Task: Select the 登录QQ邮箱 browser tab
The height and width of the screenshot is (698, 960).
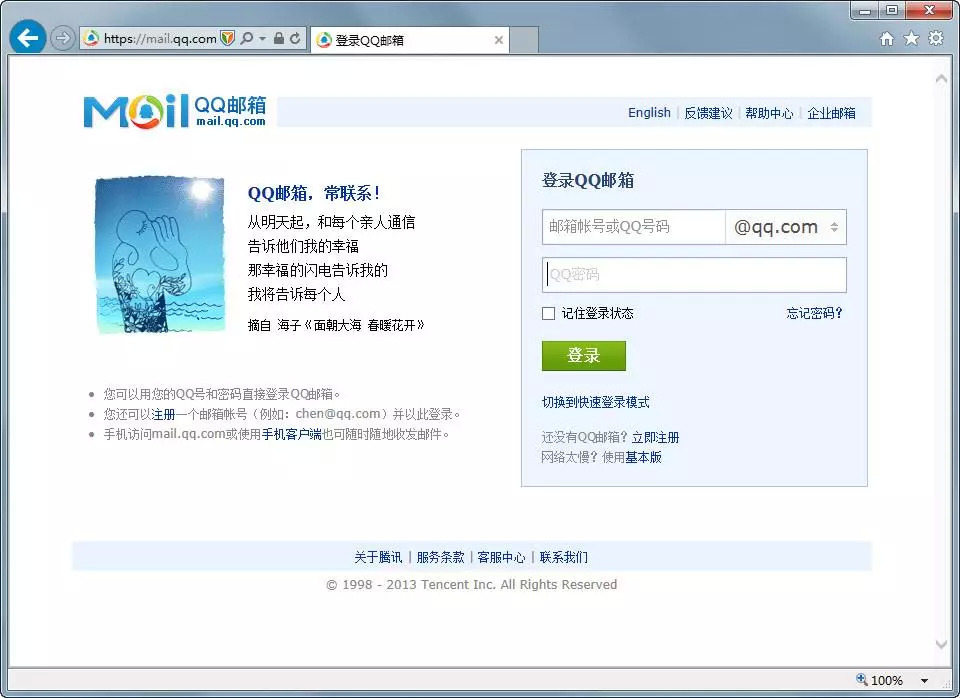Action: pos(410,40)
